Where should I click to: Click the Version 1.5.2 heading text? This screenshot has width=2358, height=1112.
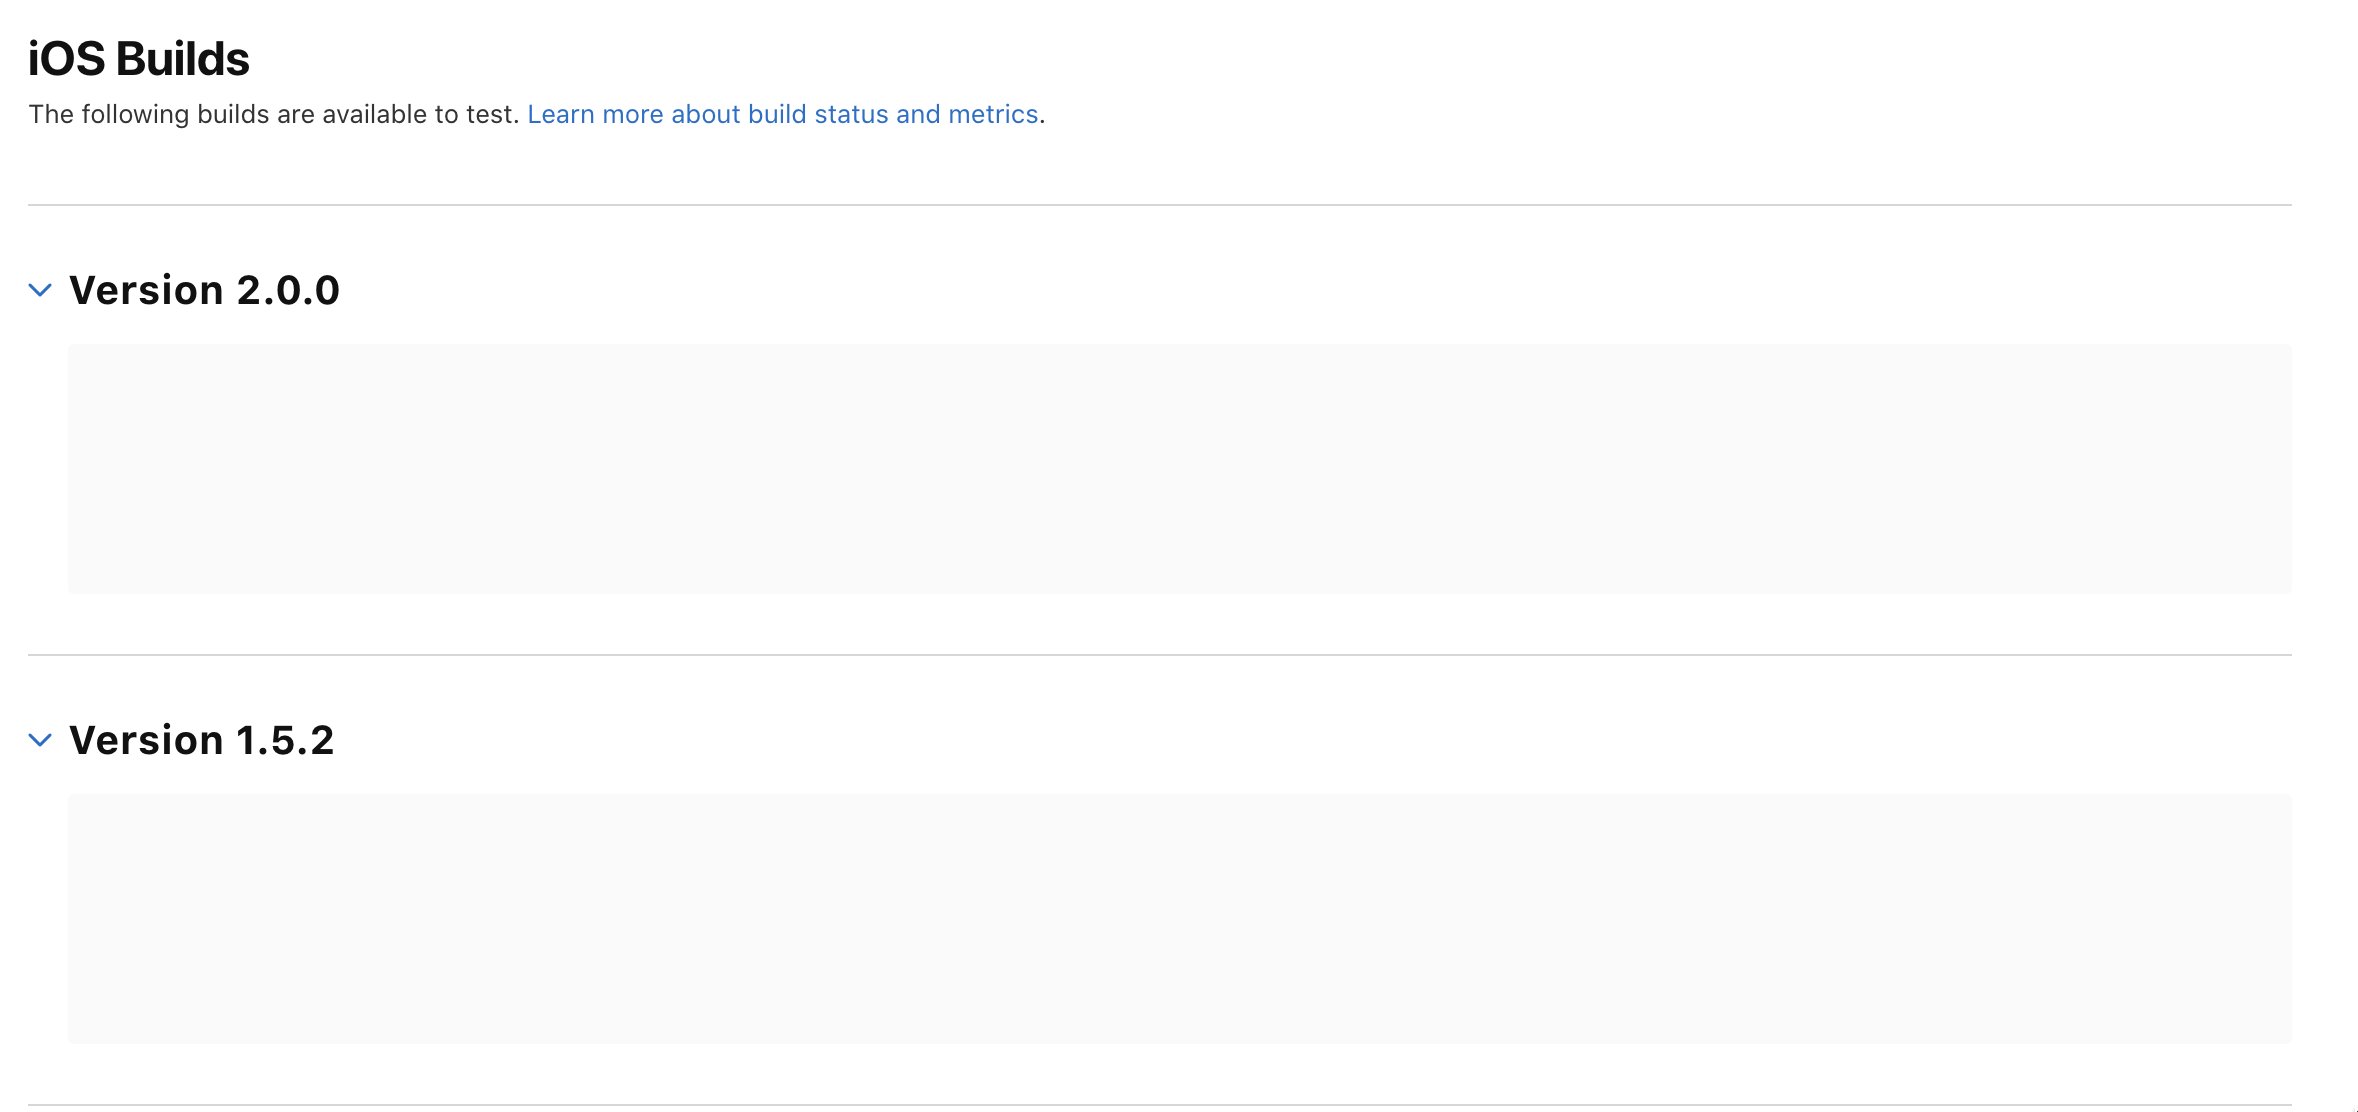click(201, 741)
